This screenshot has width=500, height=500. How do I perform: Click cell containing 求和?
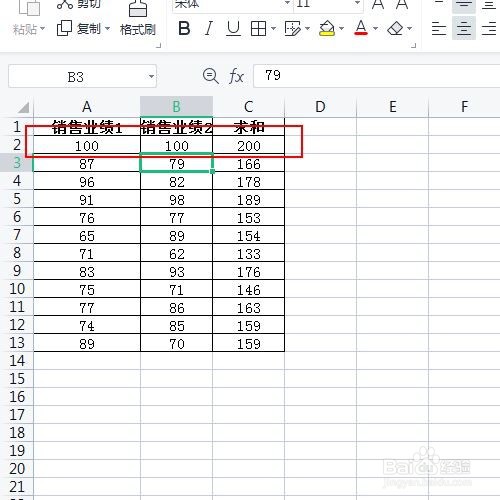click(x=249, y=127)
